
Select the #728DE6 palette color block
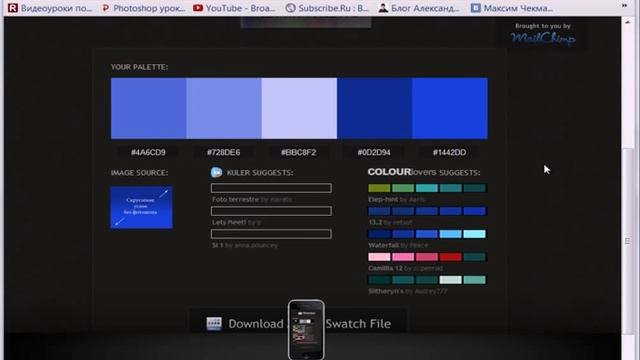tap(224, 108)
